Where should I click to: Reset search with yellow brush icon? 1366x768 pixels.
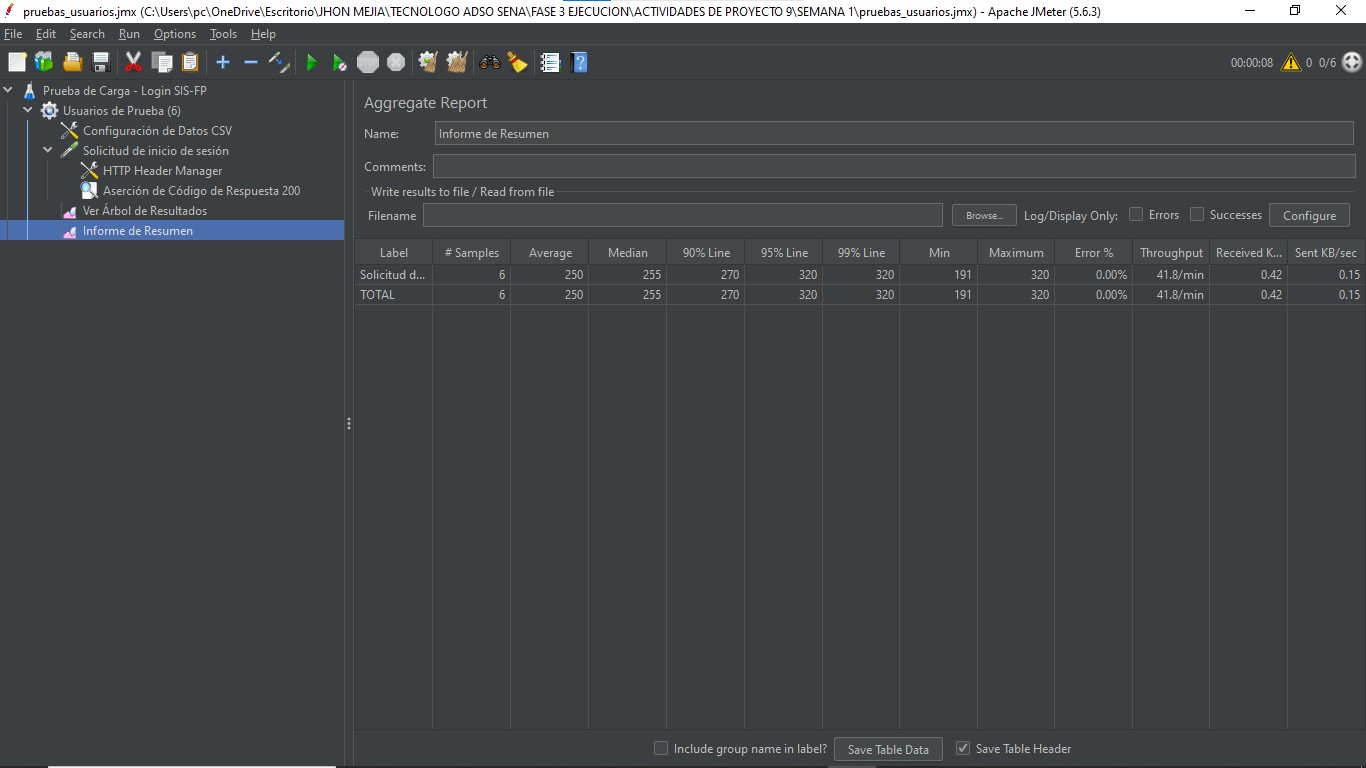[x=517, y=62]
